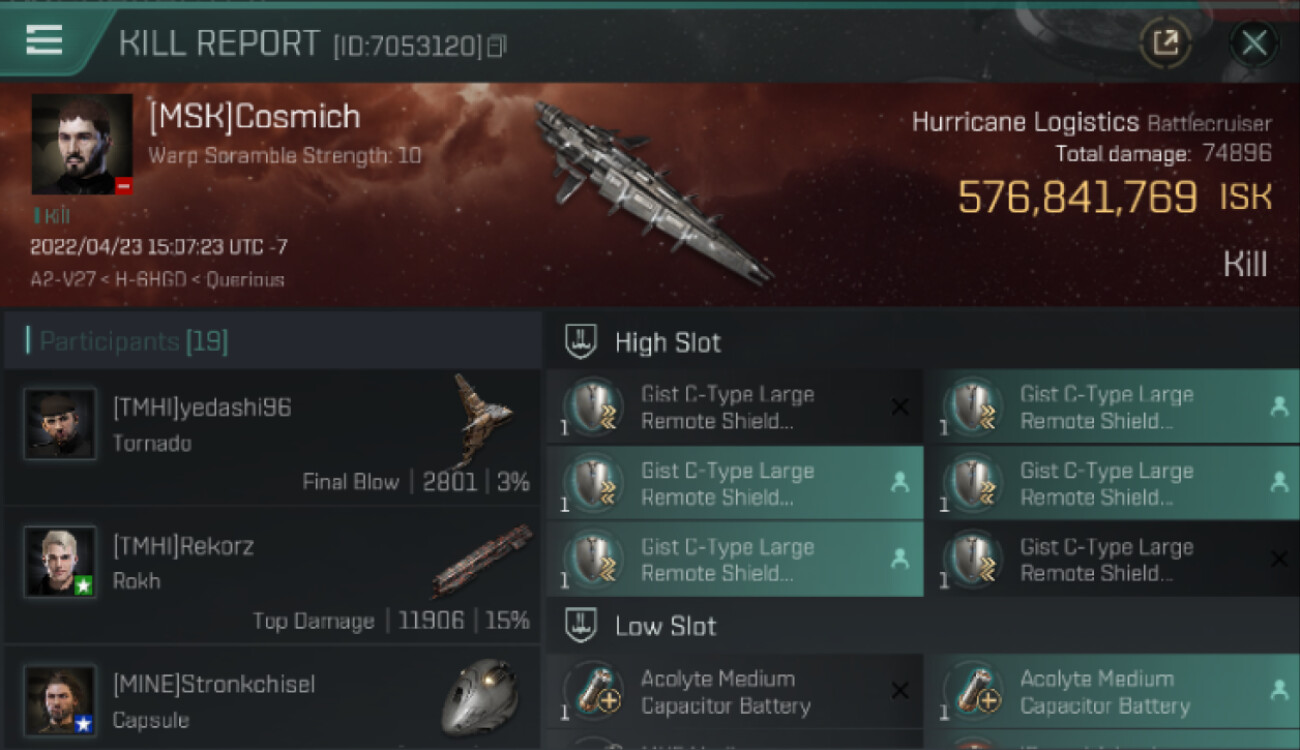The width and height of the screenshot is (1300, 750).
Task: Open Rekorz's participant entry
Action: point(272,576)
